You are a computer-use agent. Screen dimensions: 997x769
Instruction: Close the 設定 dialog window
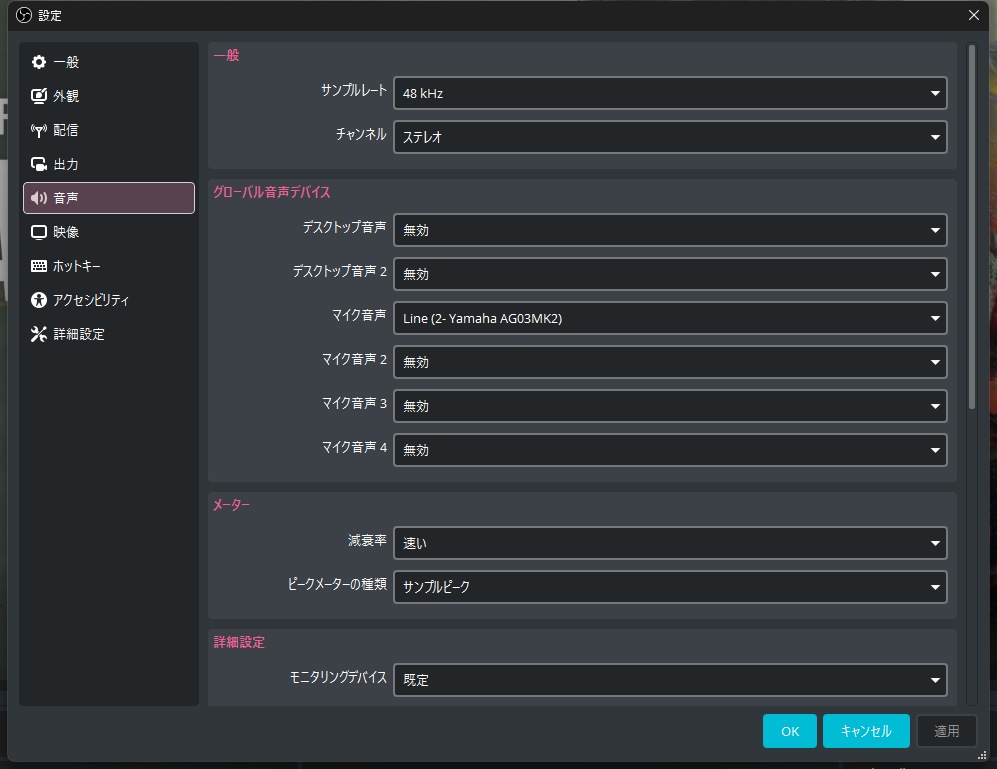(974, 15)
